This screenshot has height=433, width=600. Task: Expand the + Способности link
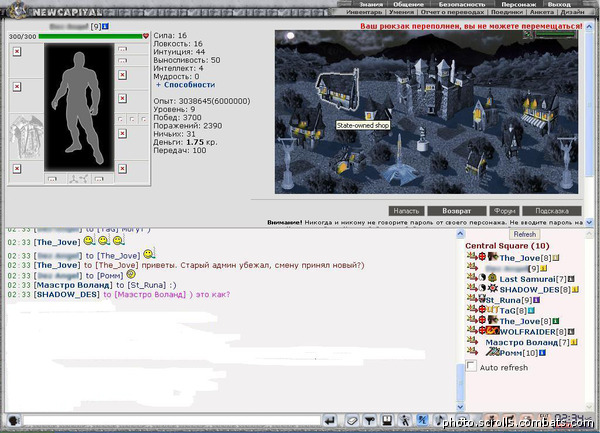(186, 85)
